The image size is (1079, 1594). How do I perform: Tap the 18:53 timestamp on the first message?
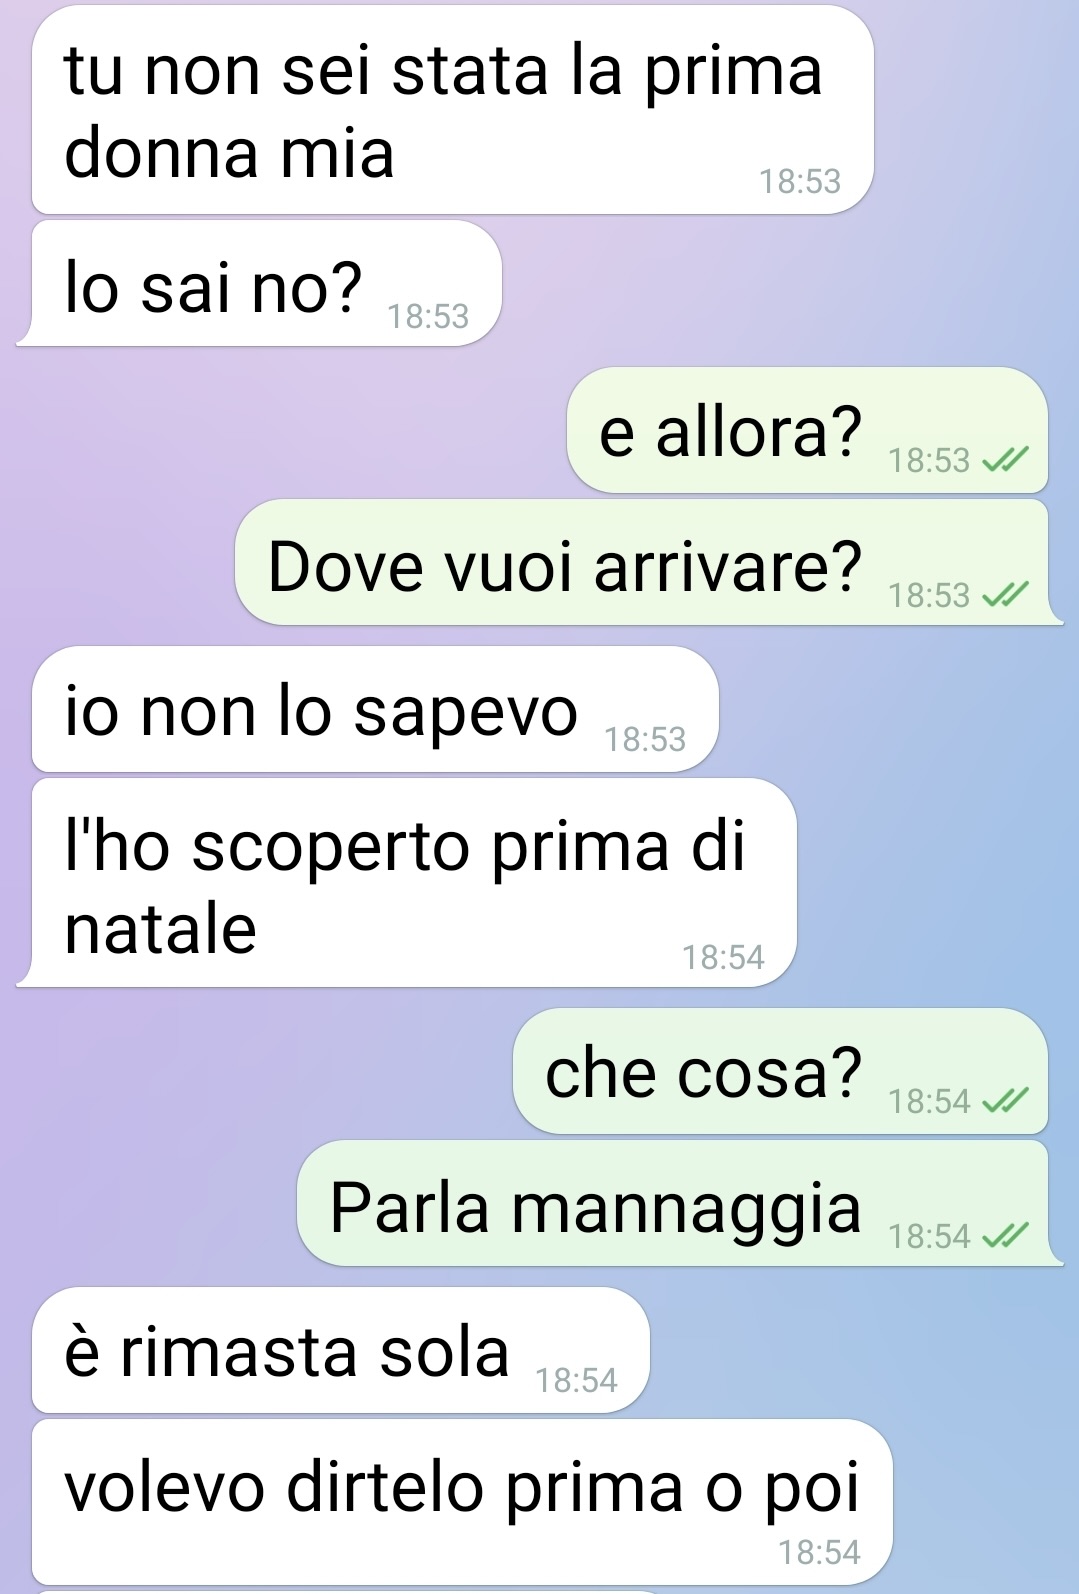[x=800, y=181]
